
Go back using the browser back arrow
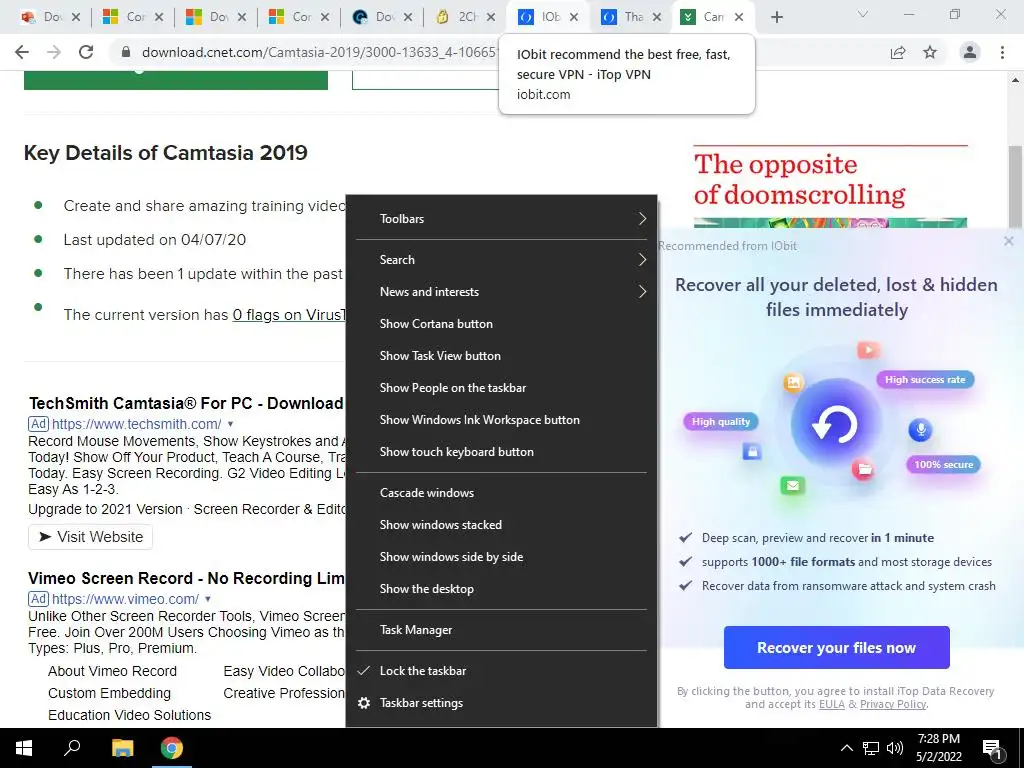coord(22,52)
